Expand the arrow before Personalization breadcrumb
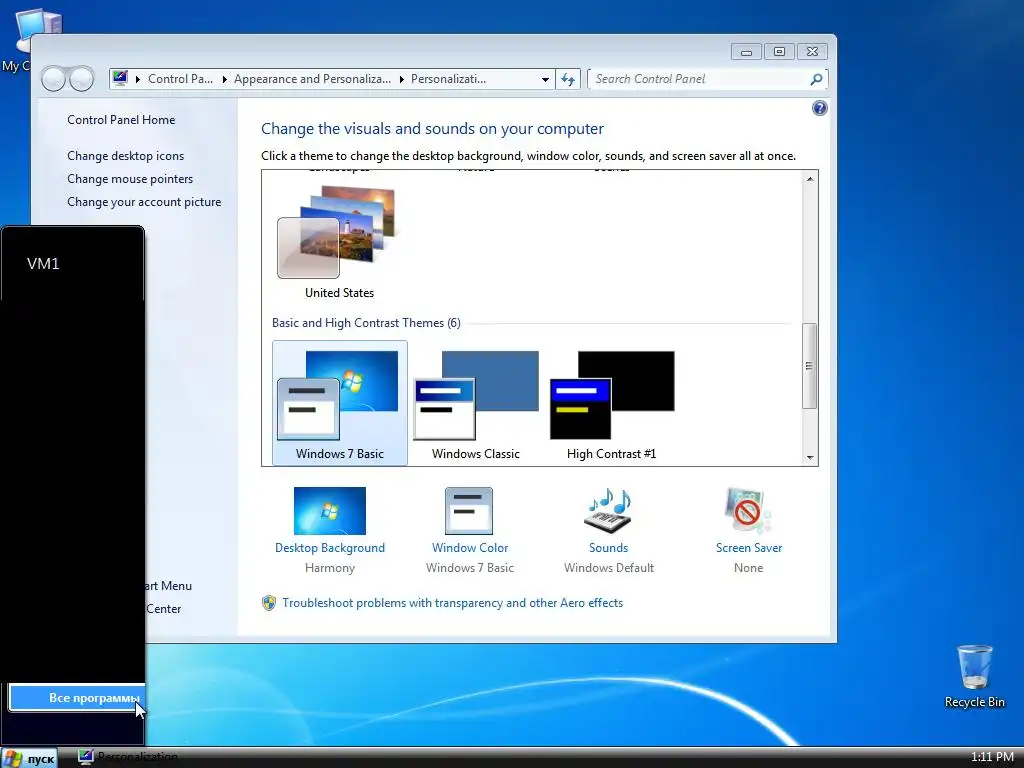 pyautogui.click(x=401, y=79)
